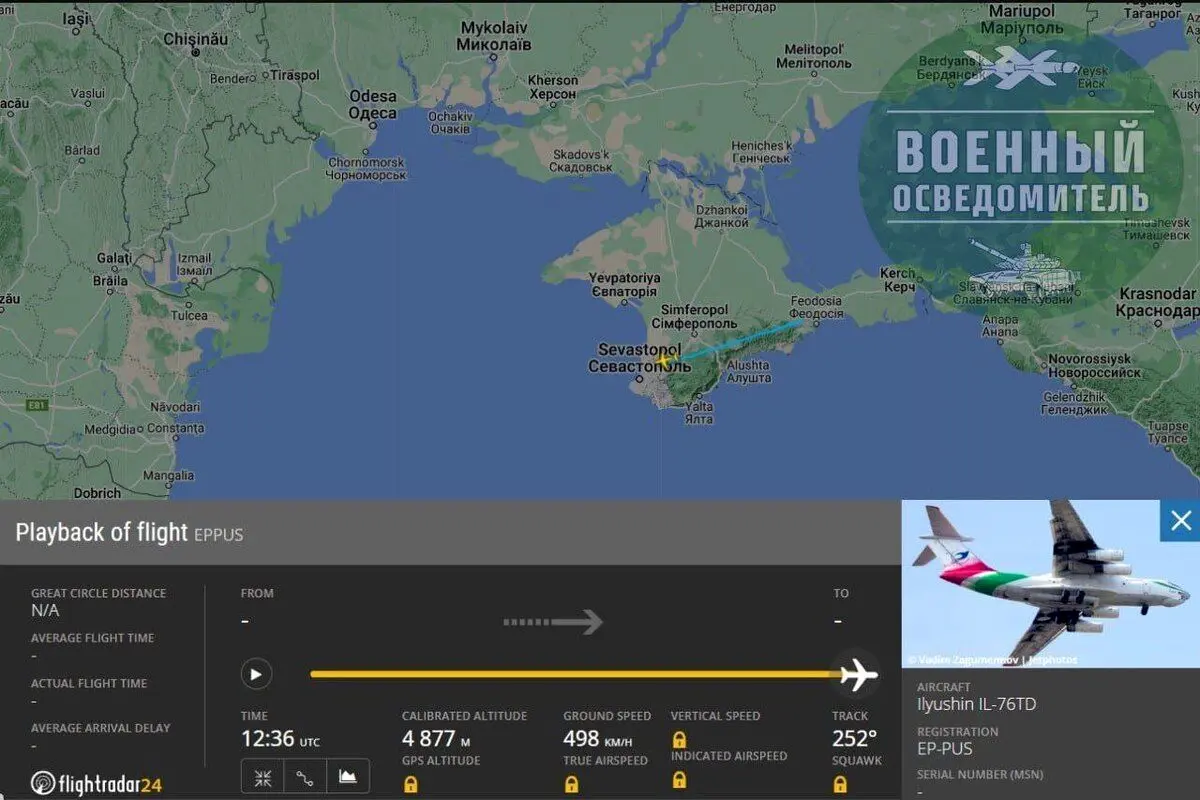Click the Yevpatoriya label on the map
The width and height of the screenshot is (1200, 800).
tap(624, 283)
